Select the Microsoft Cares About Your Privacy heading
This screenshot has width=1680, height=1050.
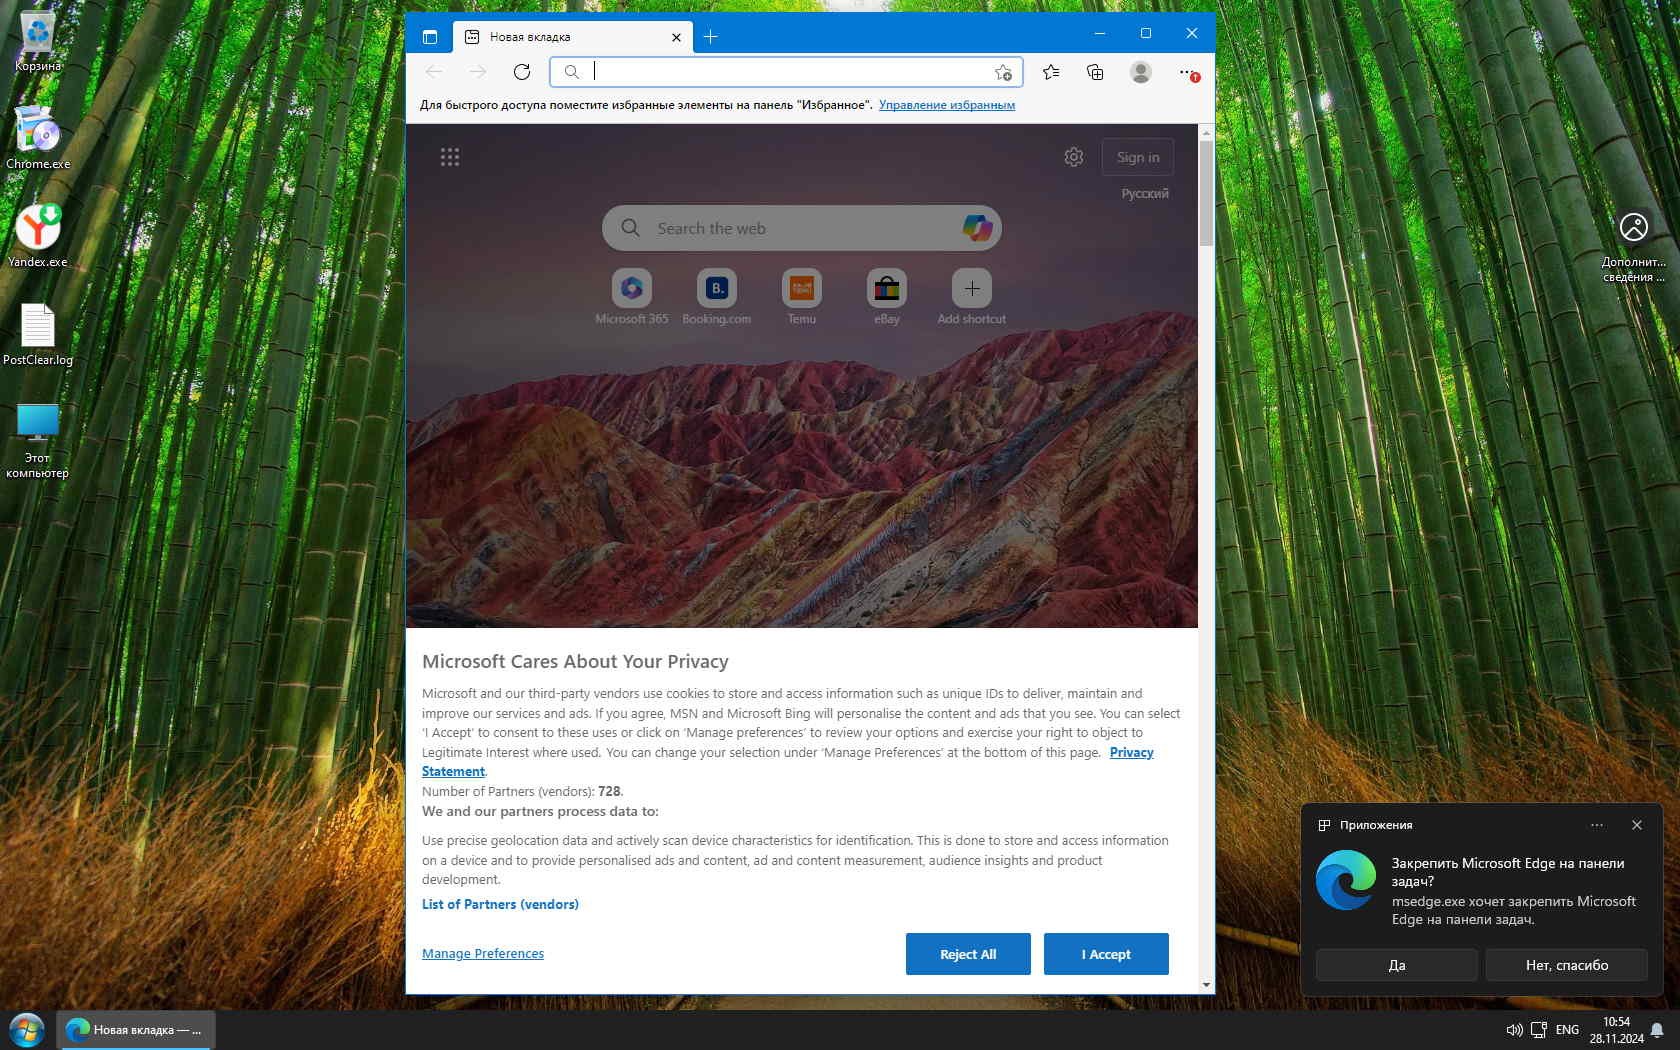(575, 662)
